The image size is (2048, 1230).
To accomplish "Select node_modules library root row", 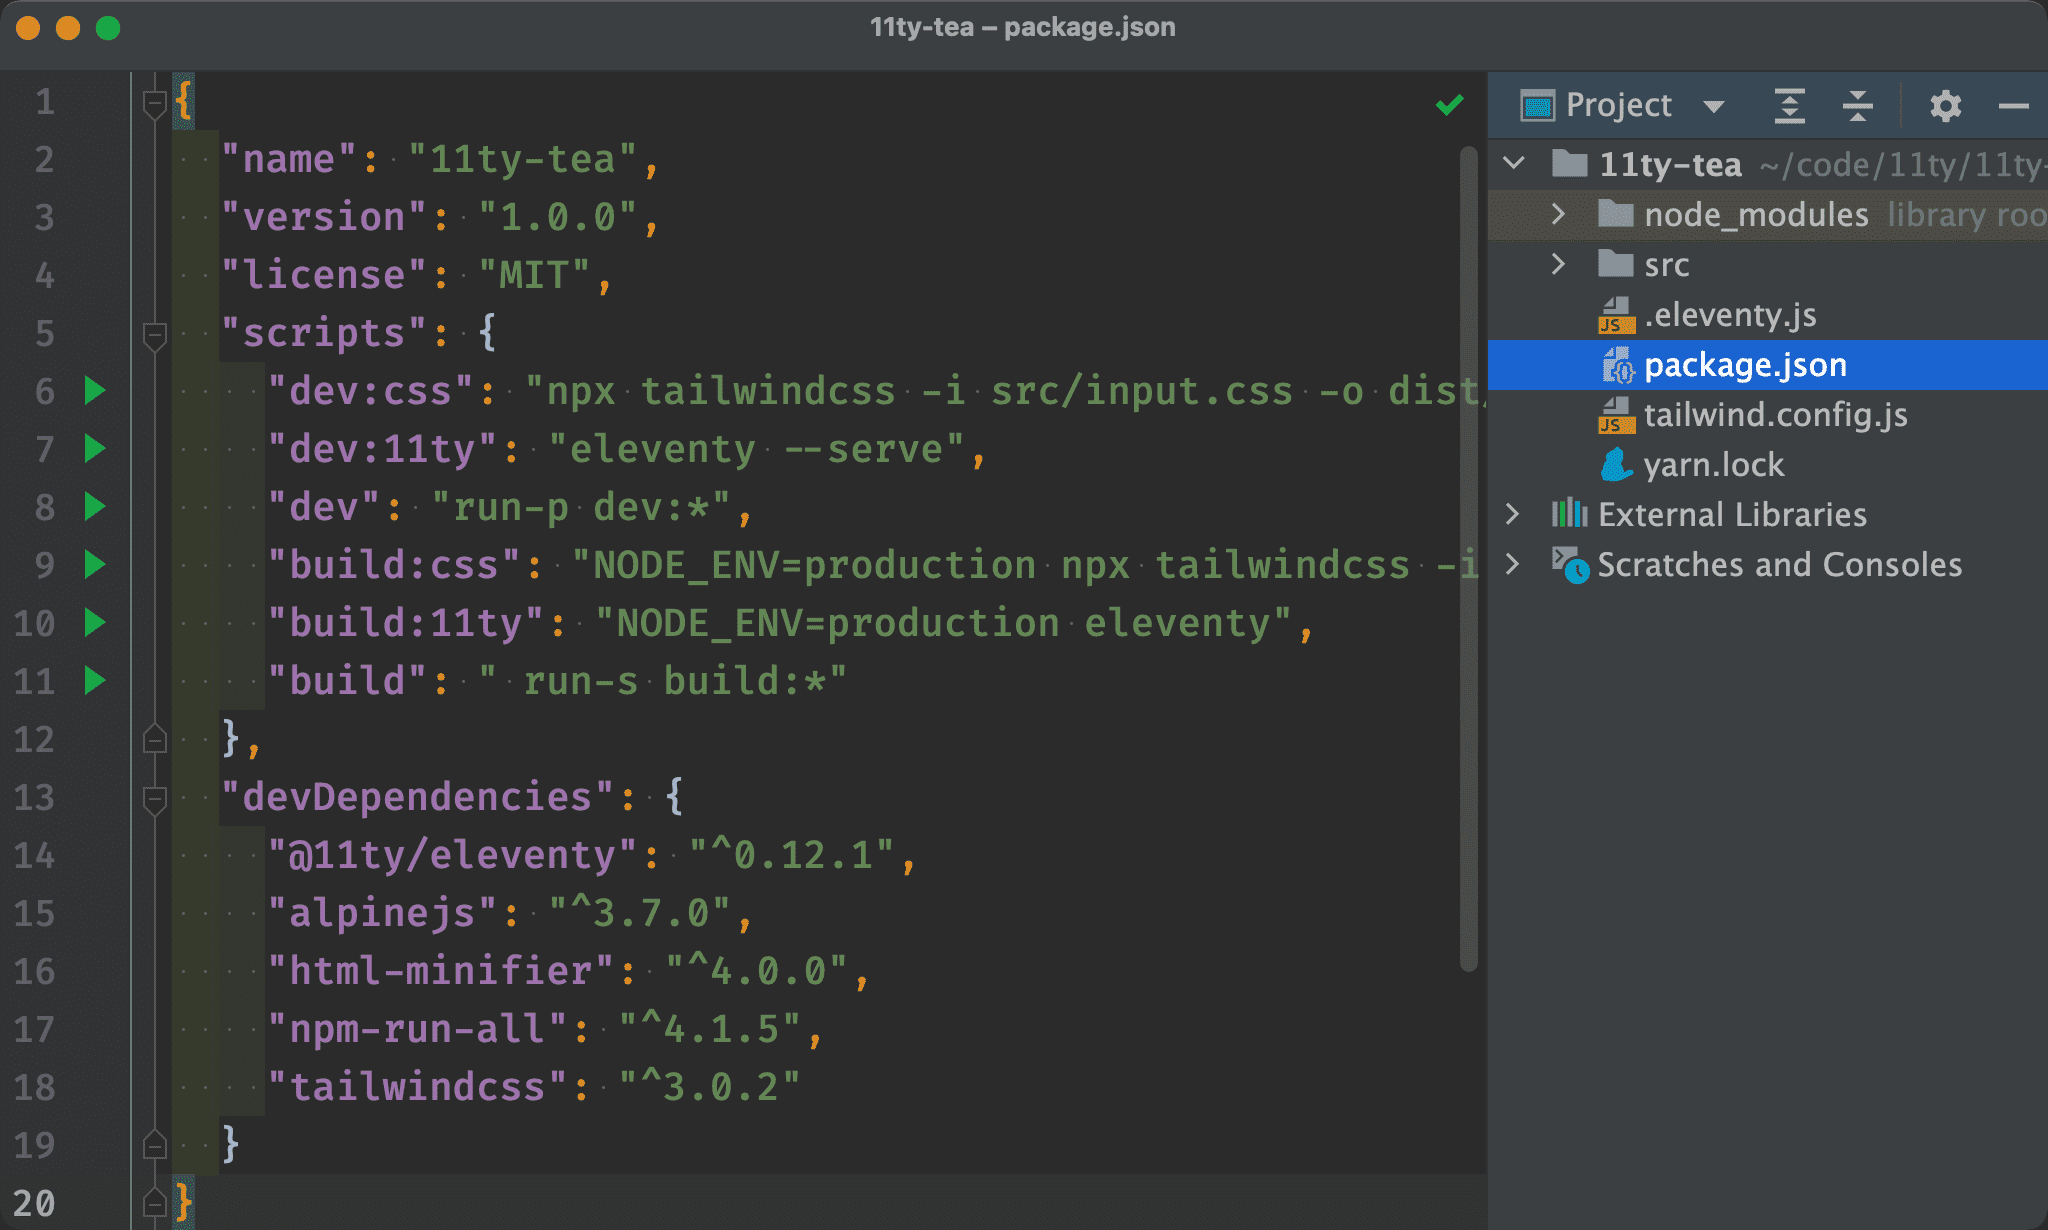I will [1768, 214].
